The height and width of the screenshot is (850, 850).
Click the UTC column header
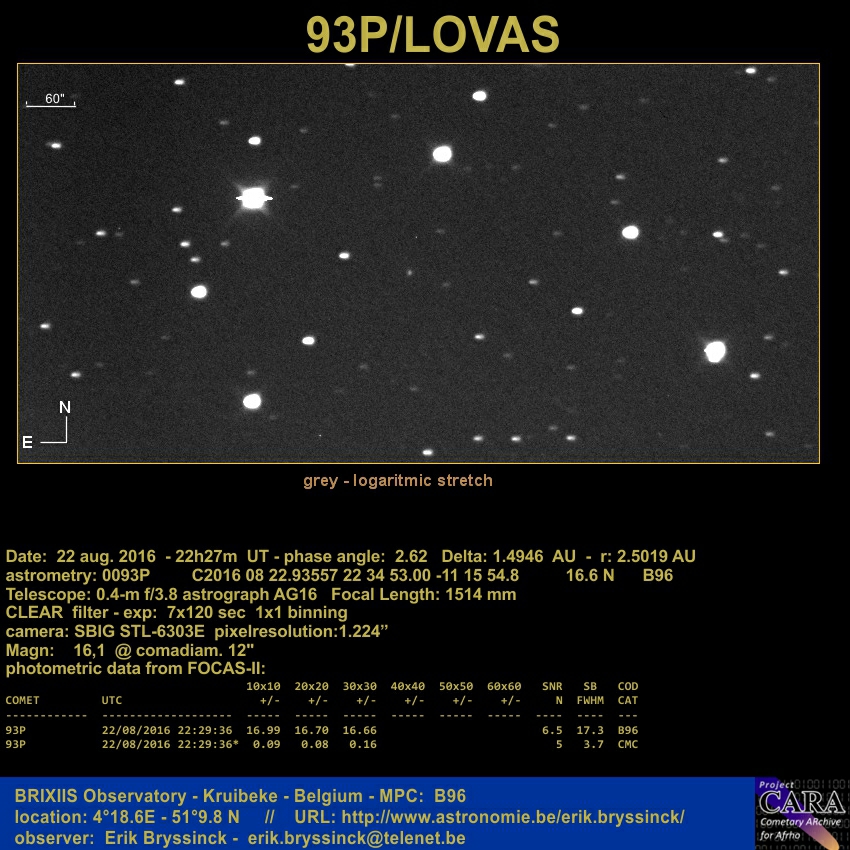pyautogui.click(x=112, y=700)
